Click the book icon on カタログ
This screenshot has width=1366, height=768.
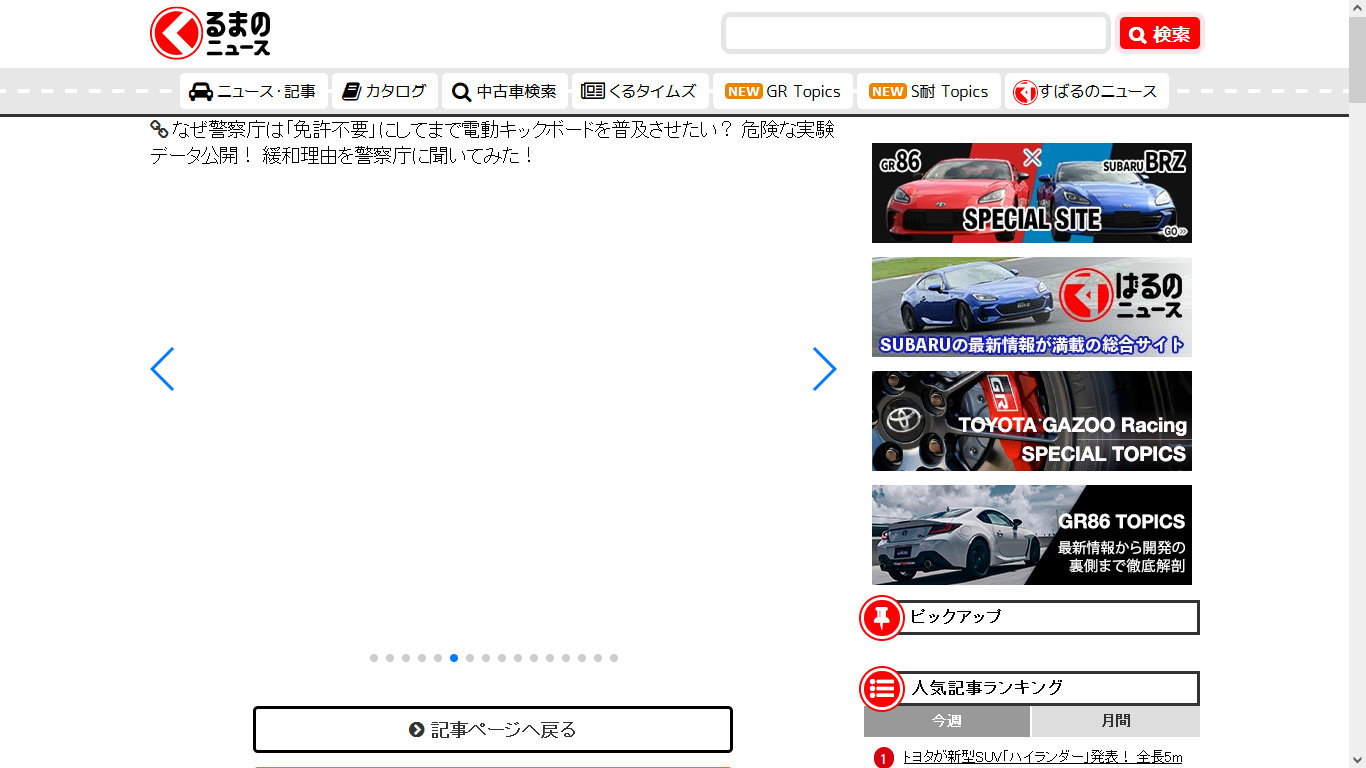pos(351,91)
